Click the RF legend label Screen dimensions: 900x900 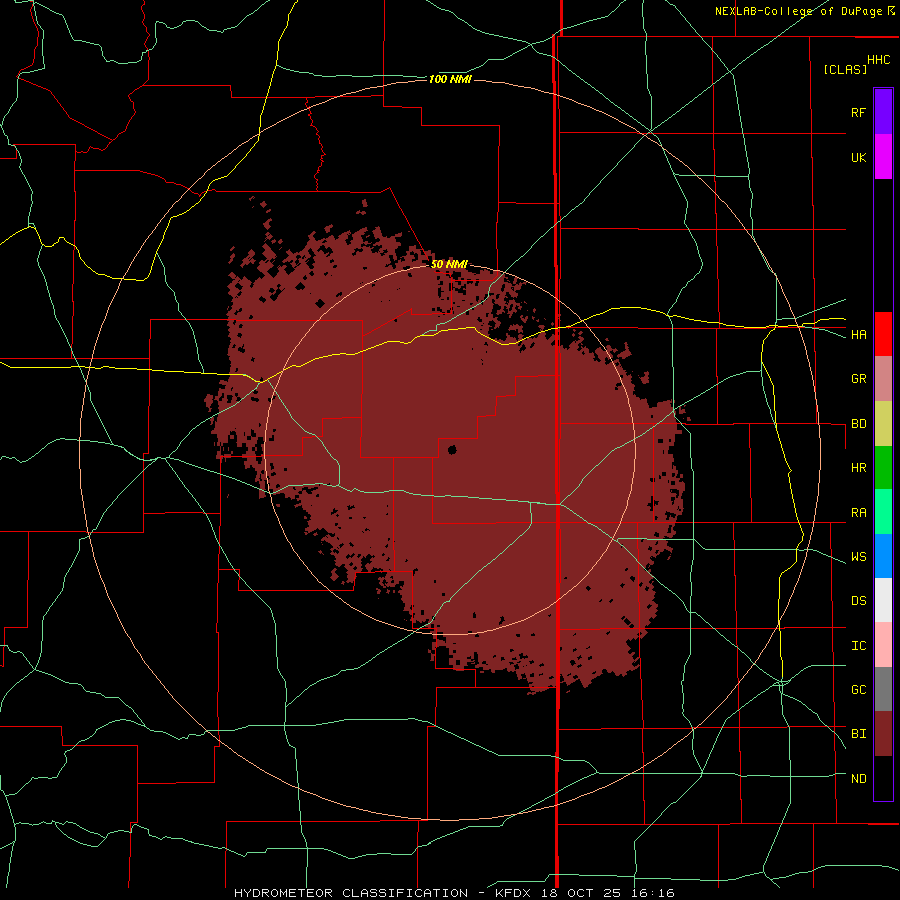click(858, 112)
